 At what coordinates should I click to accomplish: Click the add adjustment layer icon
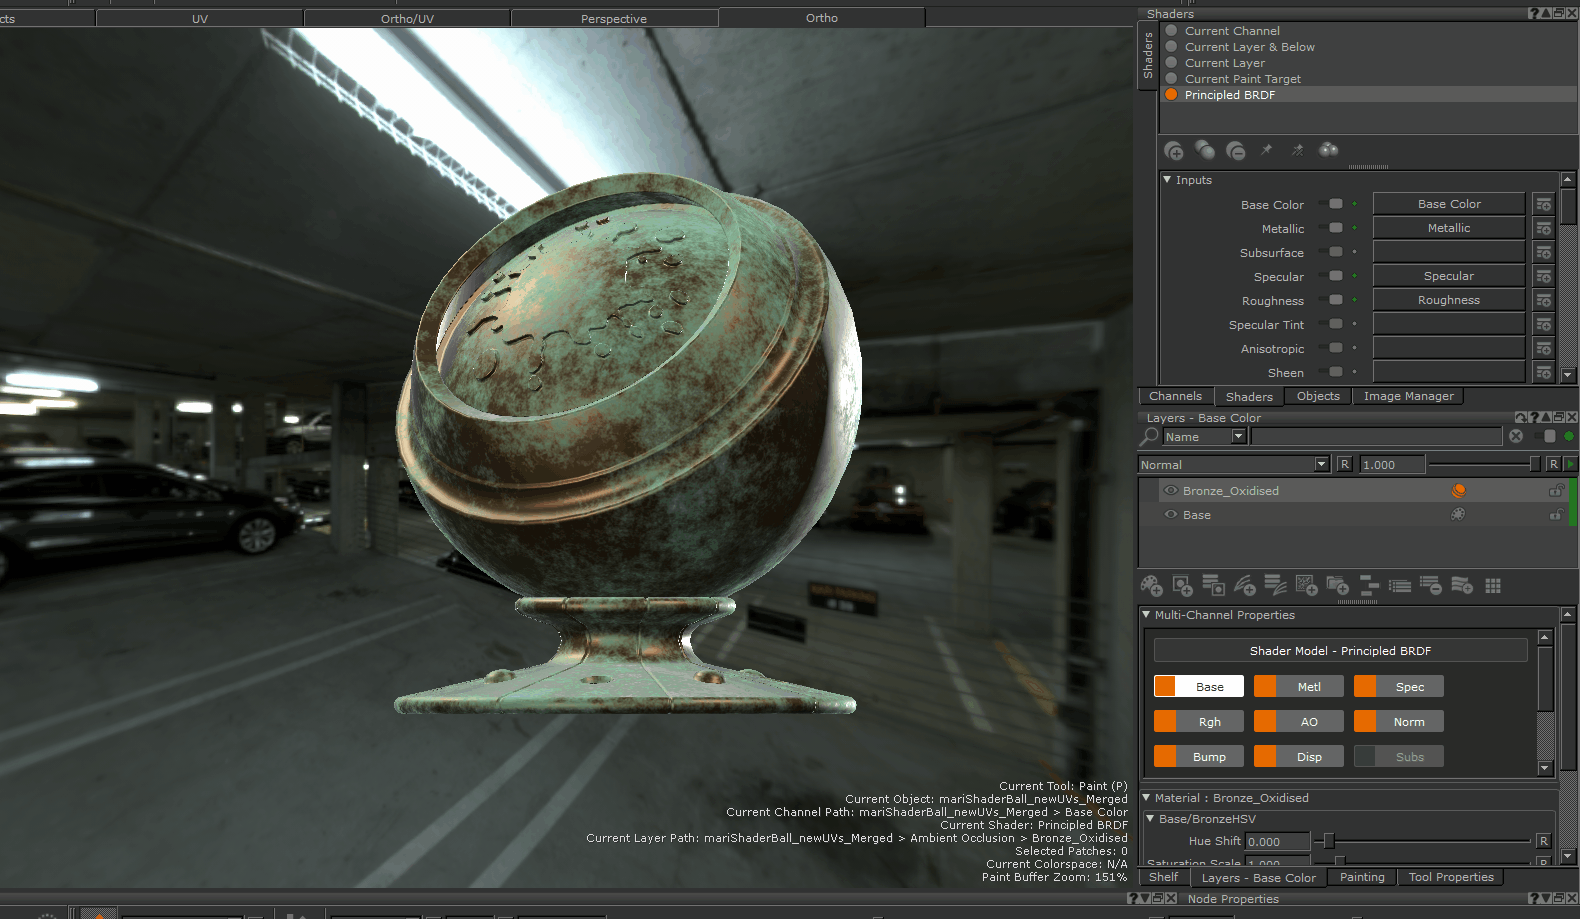[1245, 586]
